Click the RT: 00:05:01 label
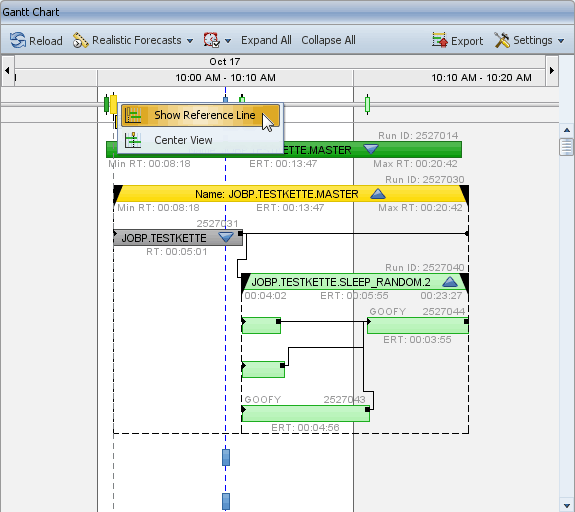 177,252
